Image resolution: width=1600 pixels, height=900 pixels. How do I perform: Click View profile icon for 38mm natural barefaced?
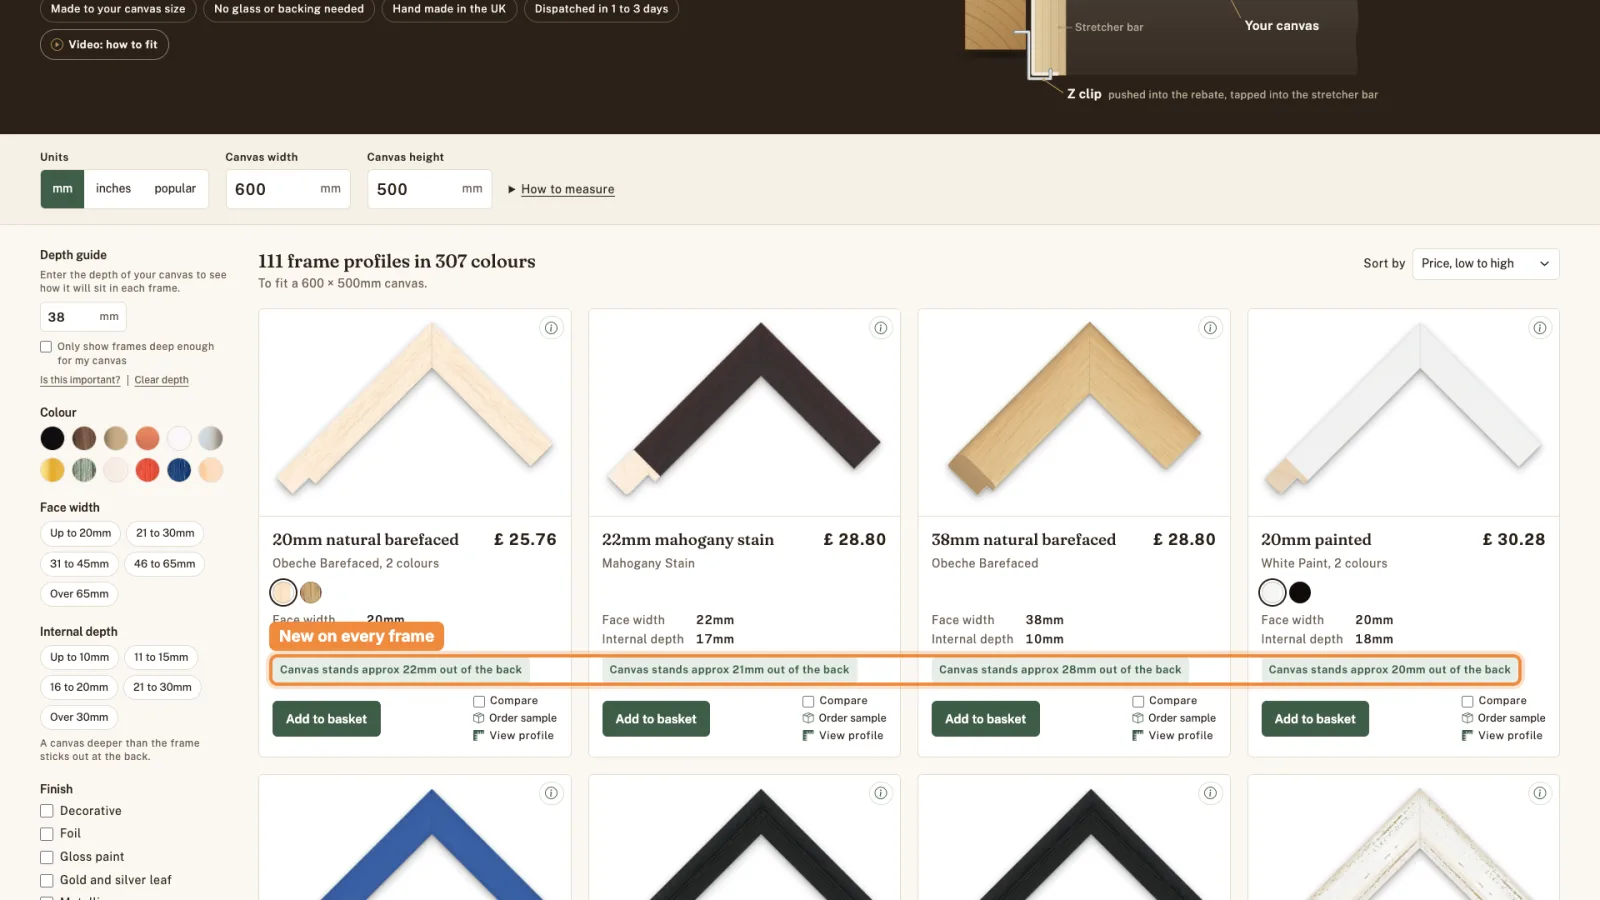1138,736
